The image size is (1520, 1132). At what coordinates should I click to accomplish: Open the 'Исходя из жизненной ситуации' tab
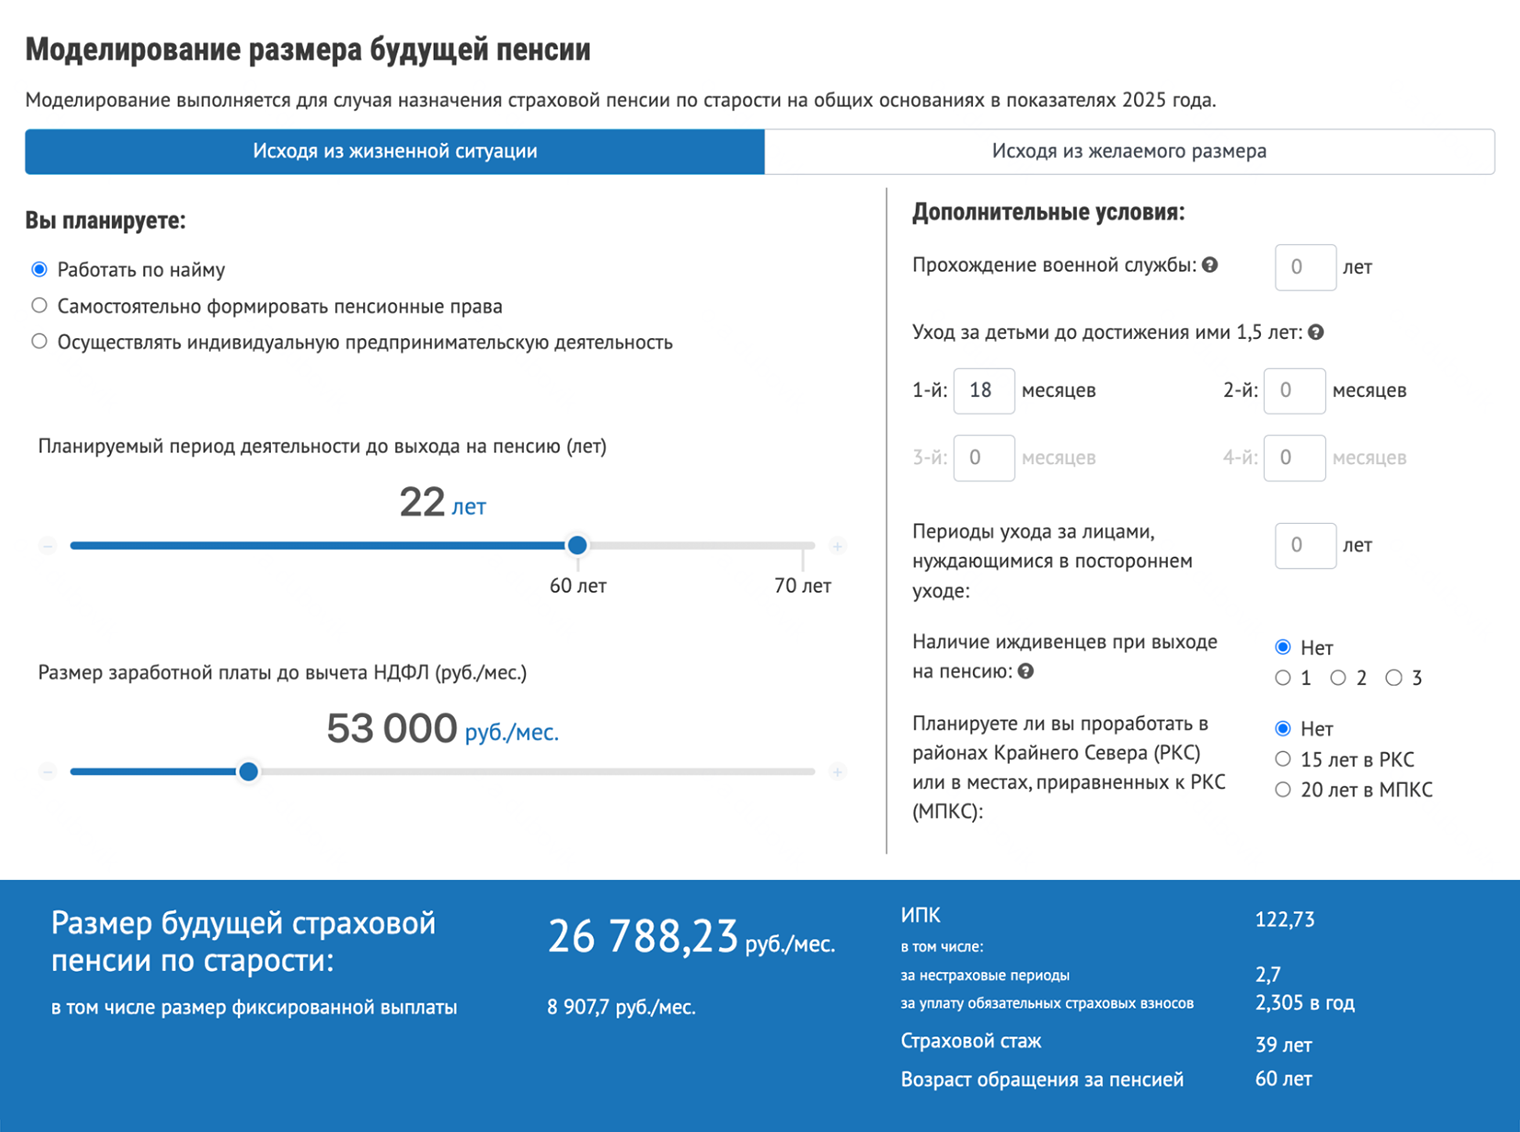394,151
